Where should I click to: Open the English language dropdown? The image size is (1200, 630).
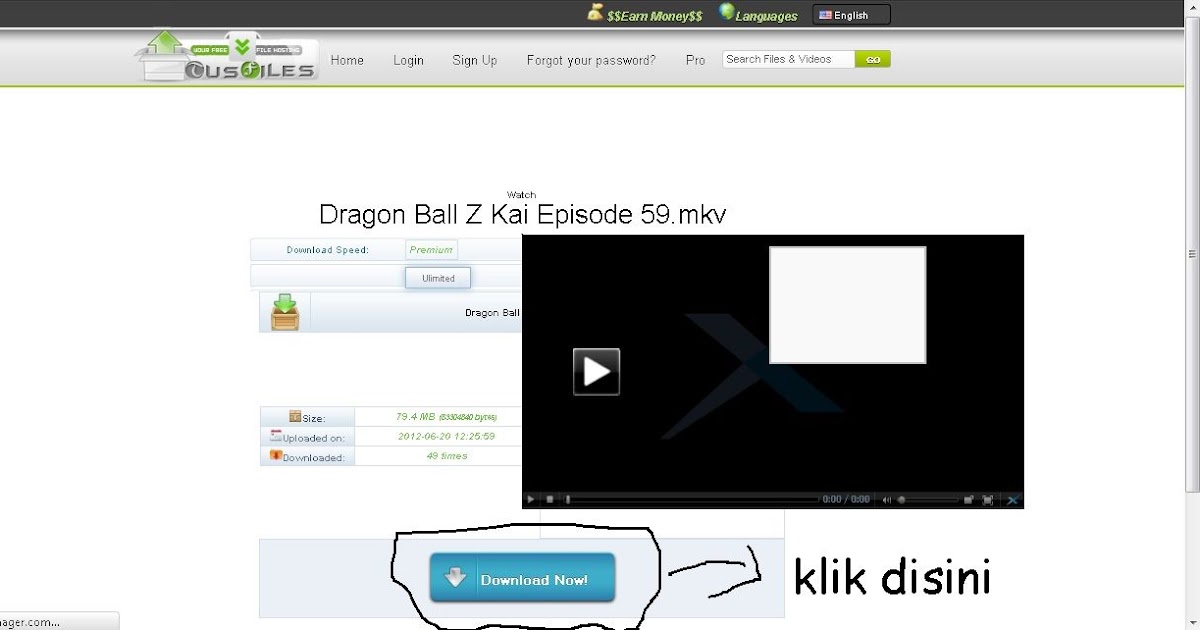[x=851, y=15]
